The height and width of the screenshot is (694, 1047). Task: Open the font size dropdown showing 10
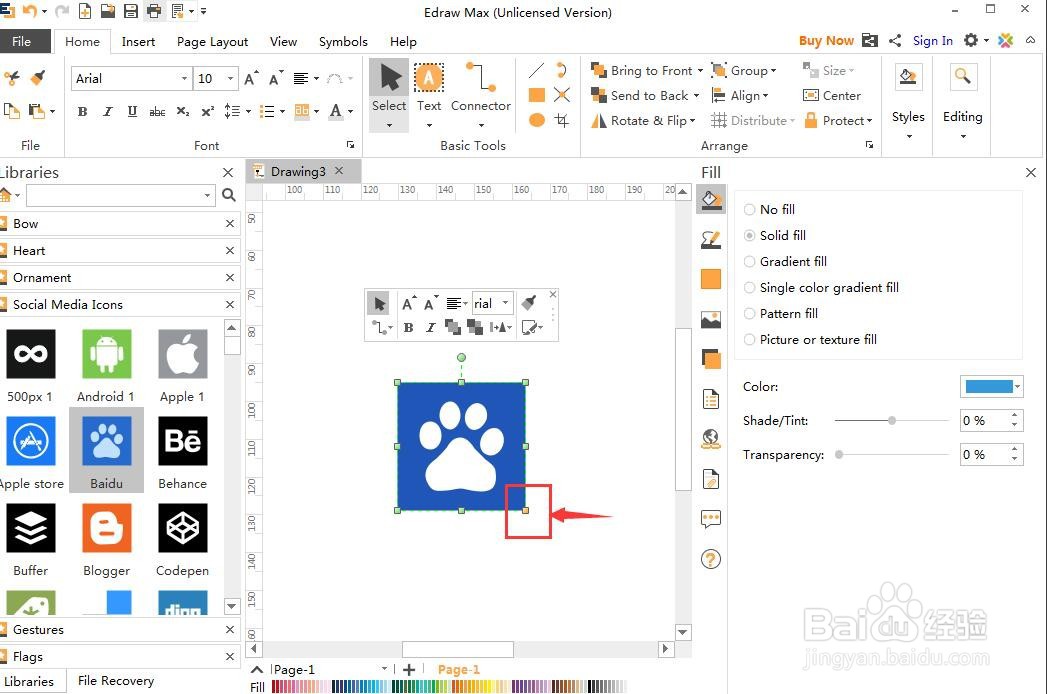[x=230, y=79]
